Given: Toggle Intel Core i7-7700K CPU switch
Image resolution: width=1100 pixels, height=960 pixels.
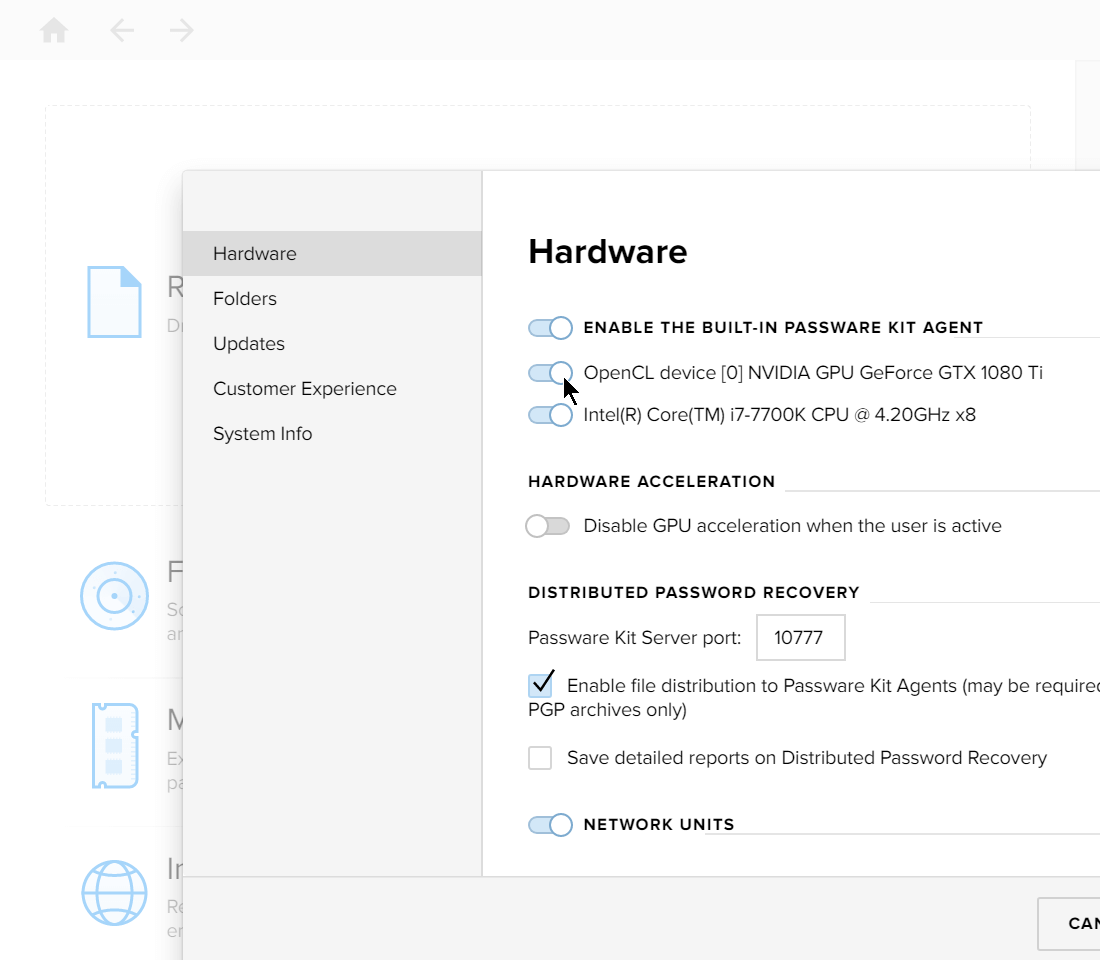Looking at the screenshot, I should [550, 415].
